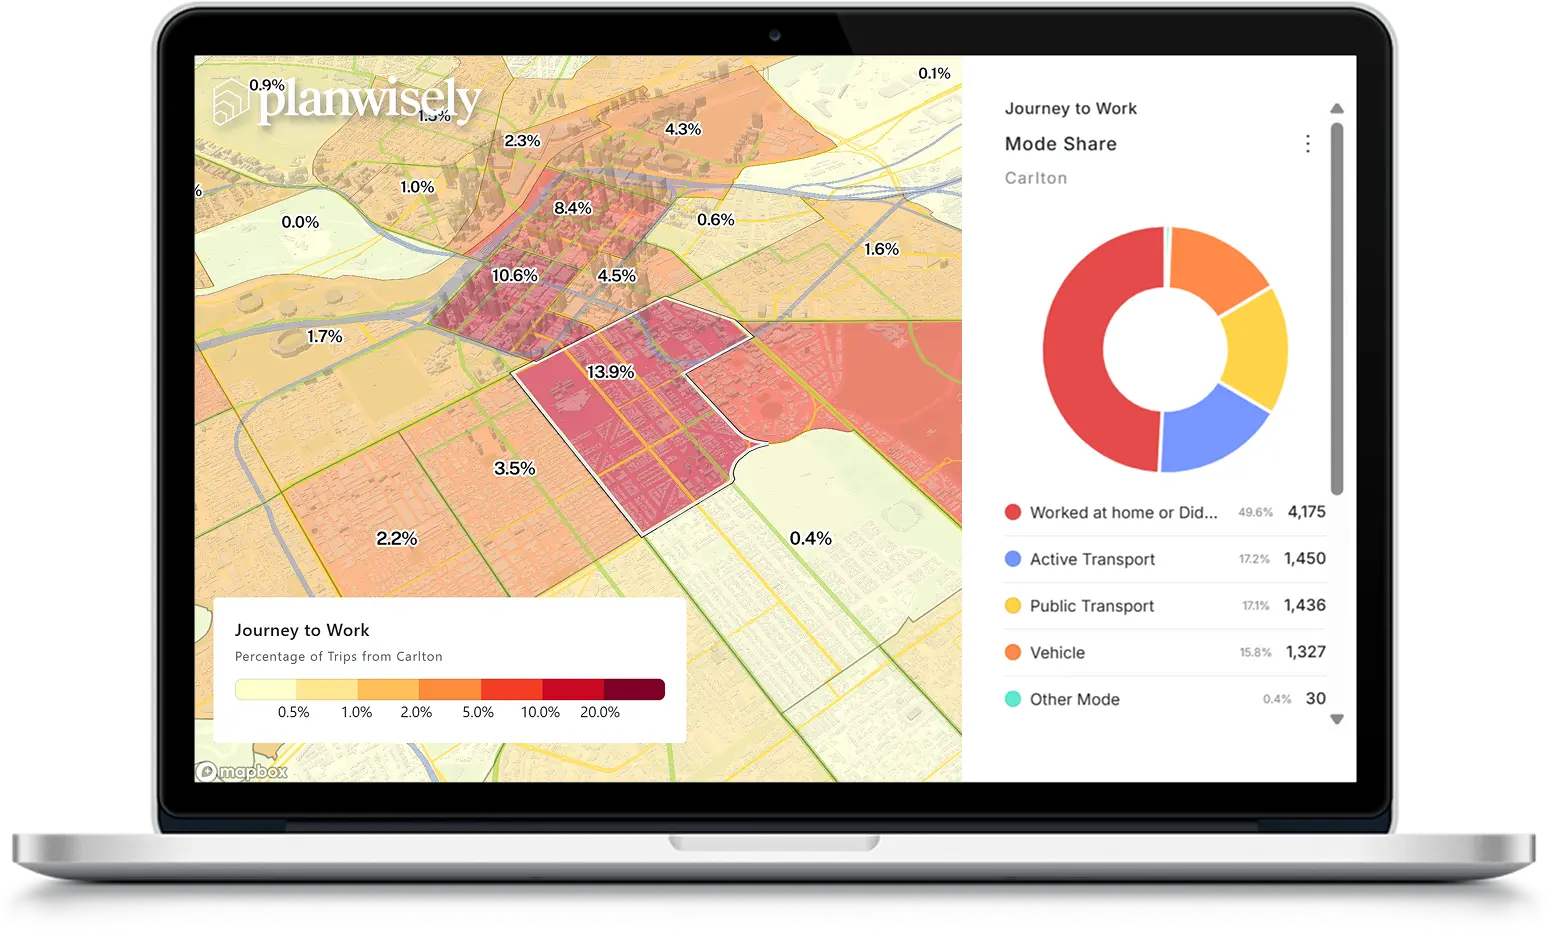Click the scroll down arrow in the side panel

pyautogui.click(x=1337, y=719)
